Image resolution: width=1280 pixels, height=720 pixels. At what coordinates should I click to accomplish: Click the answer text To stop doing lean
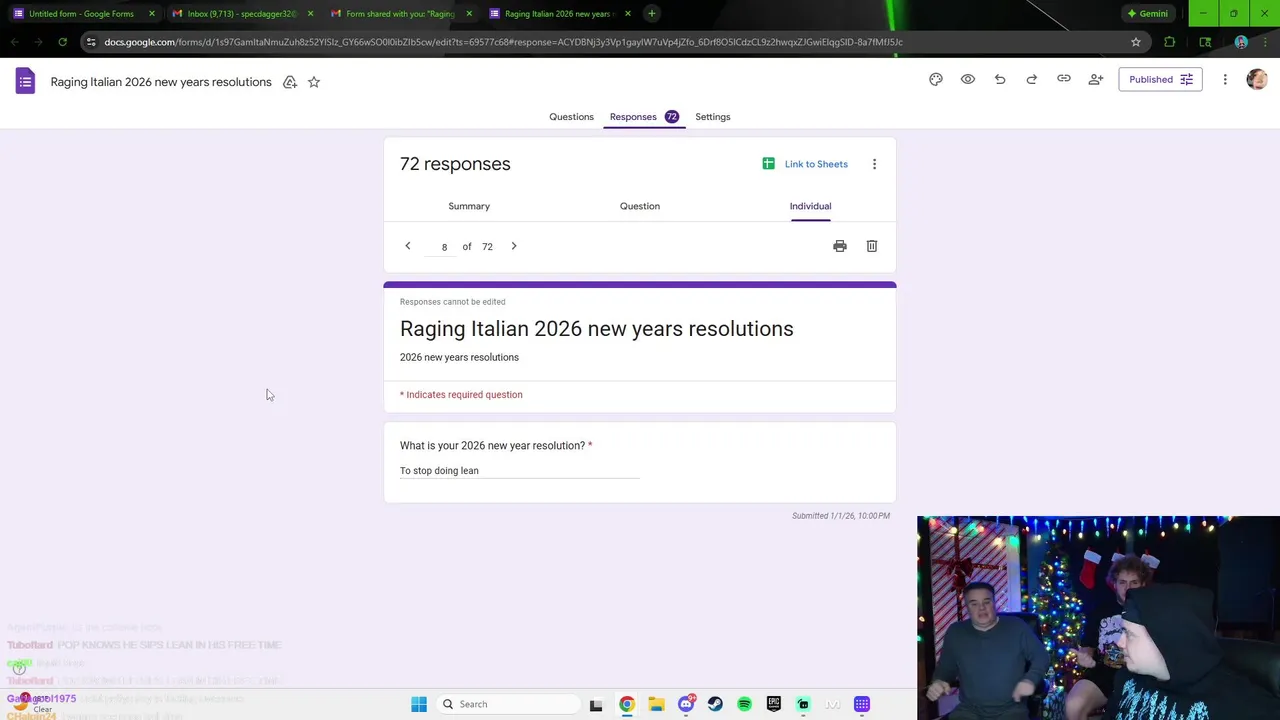tap(439, 471)
